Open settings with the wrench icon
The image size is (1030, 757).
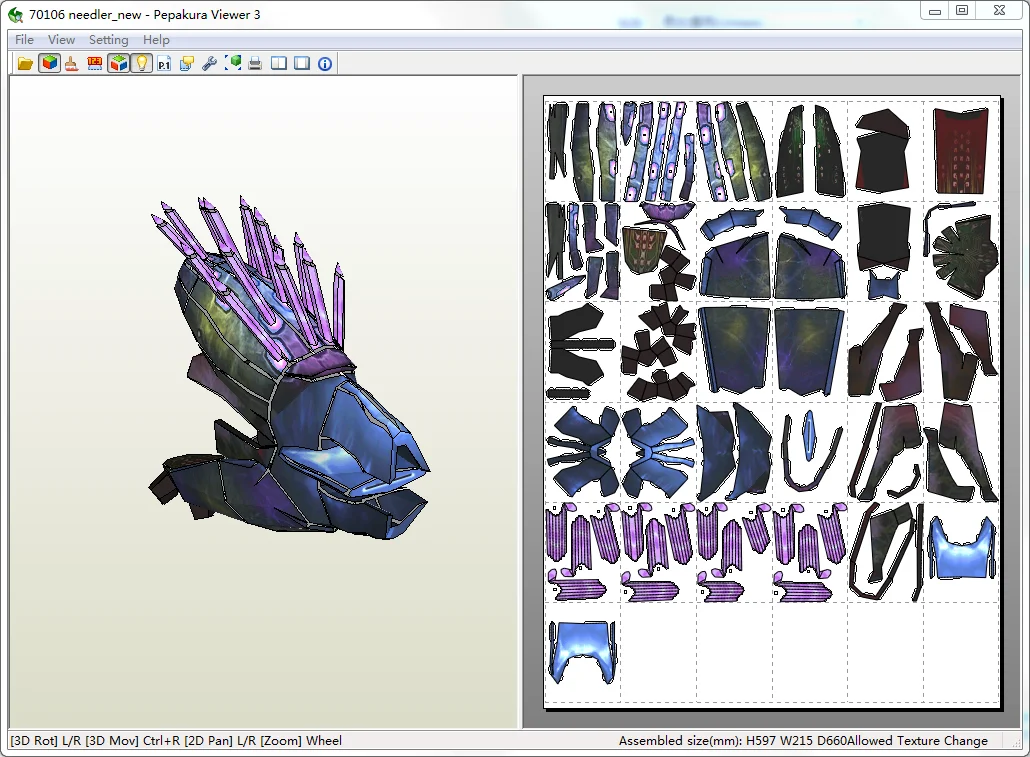point(210,64)
